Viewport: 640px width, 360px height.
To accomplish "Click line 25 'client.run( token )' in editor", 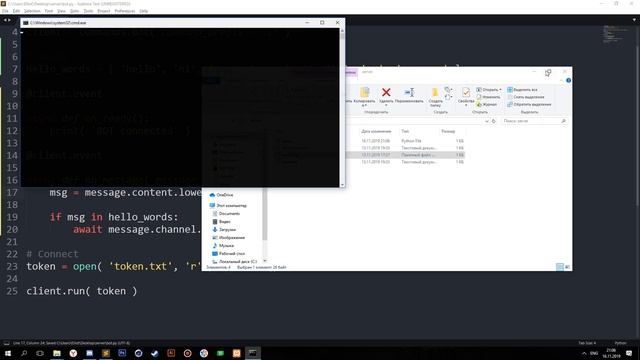I will click(82, 291).
